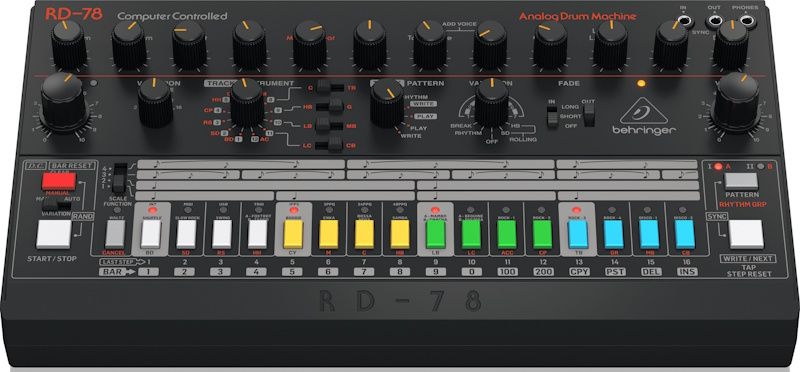Tap step 15 MB blue Disco-1 button
800x372 pixels.
point(649,234)
